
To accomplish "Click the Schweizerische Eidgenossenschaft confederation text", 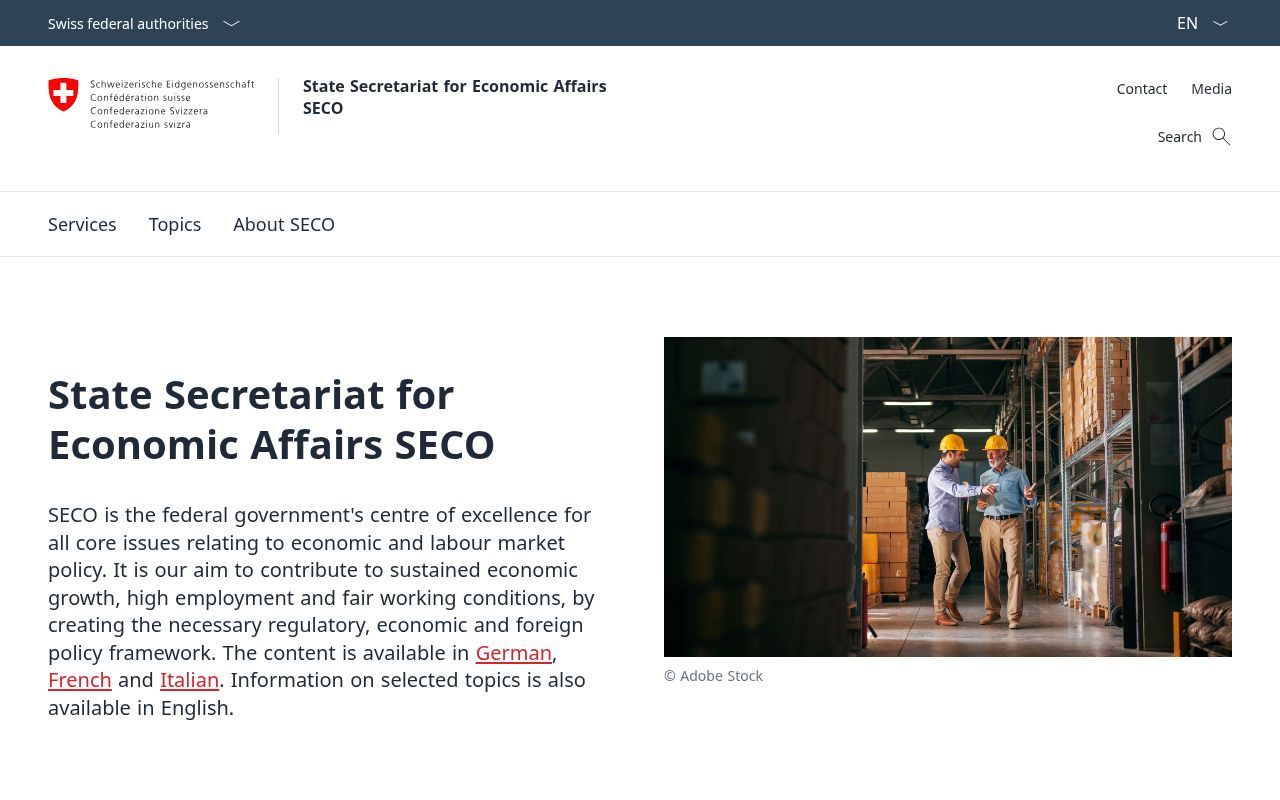I will point(172,104).
